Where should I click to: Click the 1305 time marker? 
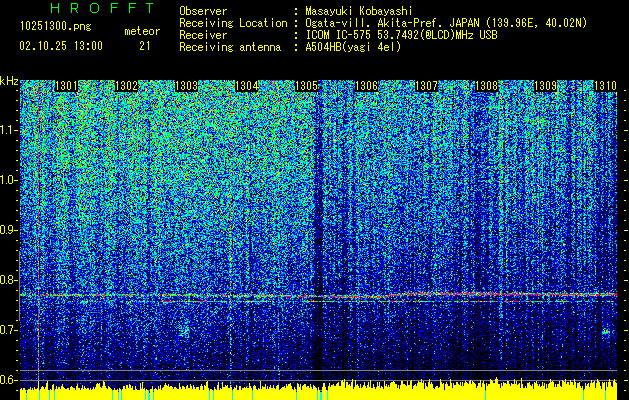[306, 86]
